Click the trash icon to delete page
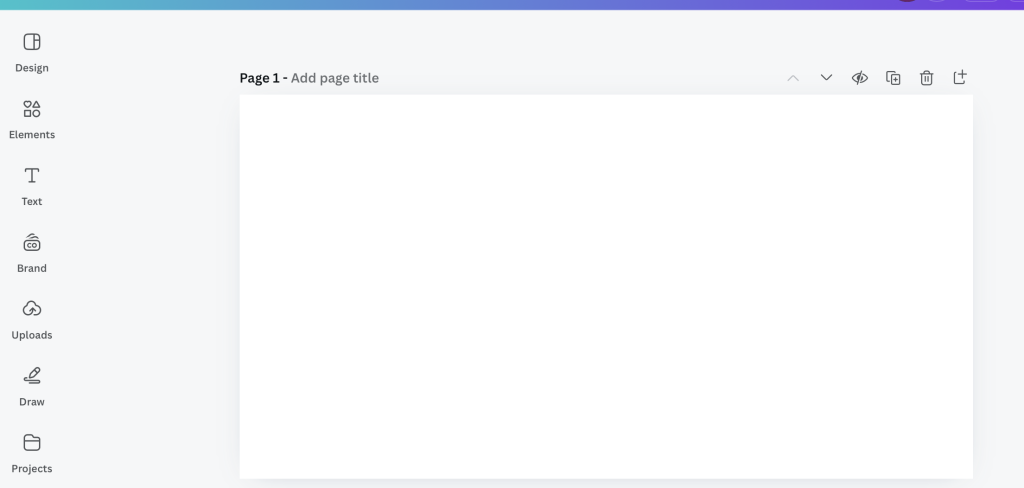The height and width of the screenshot is (488, 1024). (926, 78)
